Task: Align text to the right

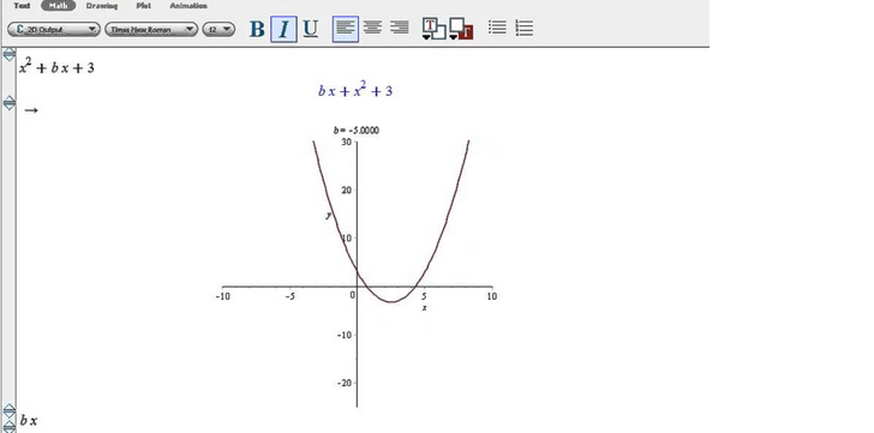Action: tap(399, 28)
